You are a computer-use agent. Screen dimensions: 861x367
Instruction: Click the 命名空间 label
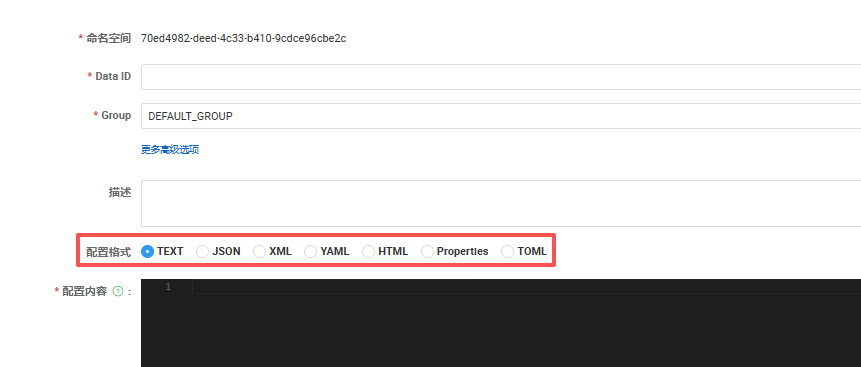coord(108,38)
